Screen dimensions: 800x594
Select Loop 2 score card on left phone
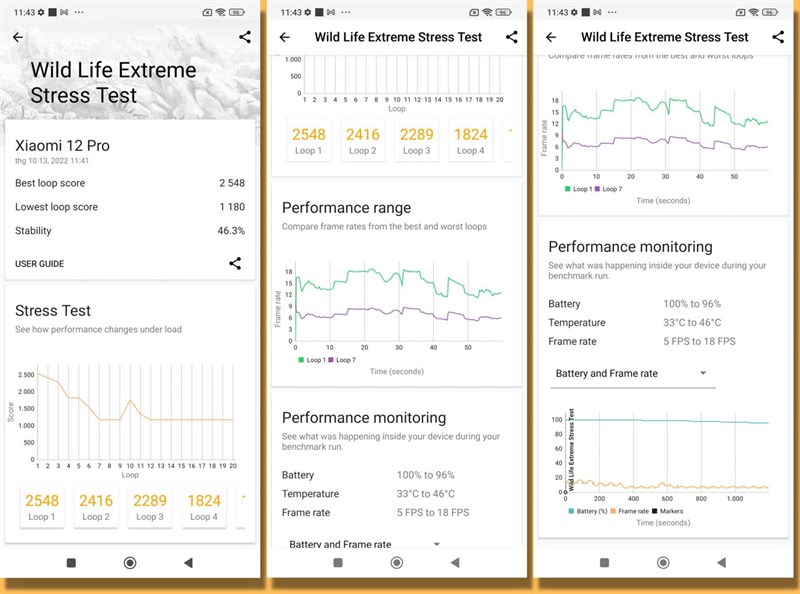[x=96, y=507]
